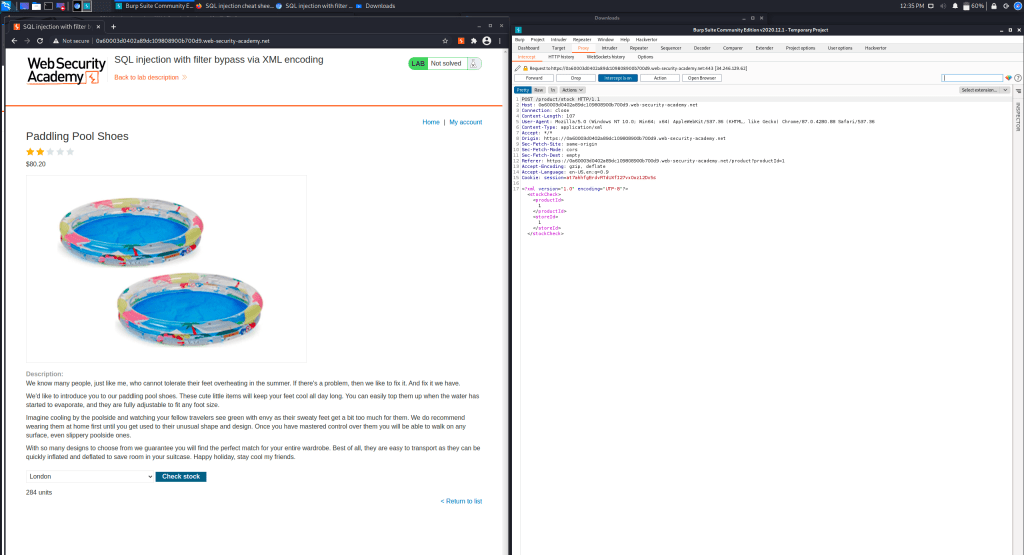
Task: Open the browser extensions puzzle icon
Action: click(x=473, y=41)
